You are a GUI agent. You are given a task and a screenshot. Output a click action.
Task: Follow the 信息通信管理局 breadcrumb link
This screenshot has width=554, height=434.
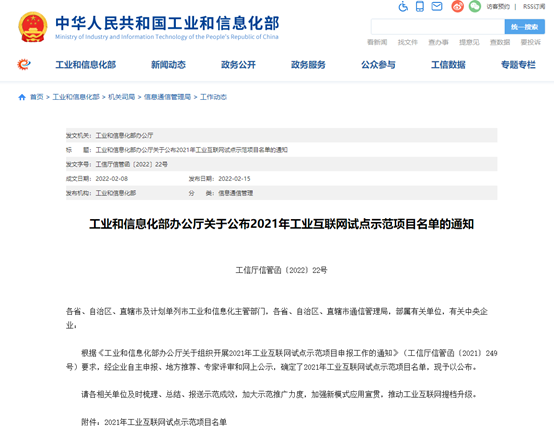click(x=167, y=97)
